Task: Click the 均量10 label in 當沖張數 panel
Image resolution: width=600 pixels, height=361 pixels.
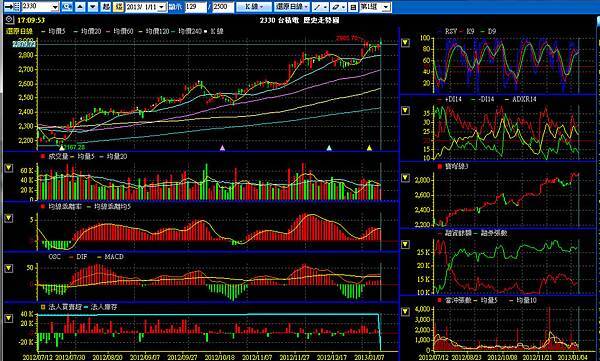Action: click(527, 301)
